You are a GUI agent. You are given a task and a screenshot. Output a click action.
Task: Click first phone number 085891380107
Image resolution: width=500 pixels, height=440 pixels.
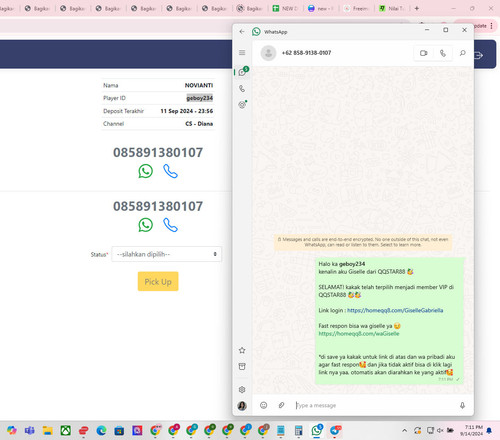158,153
